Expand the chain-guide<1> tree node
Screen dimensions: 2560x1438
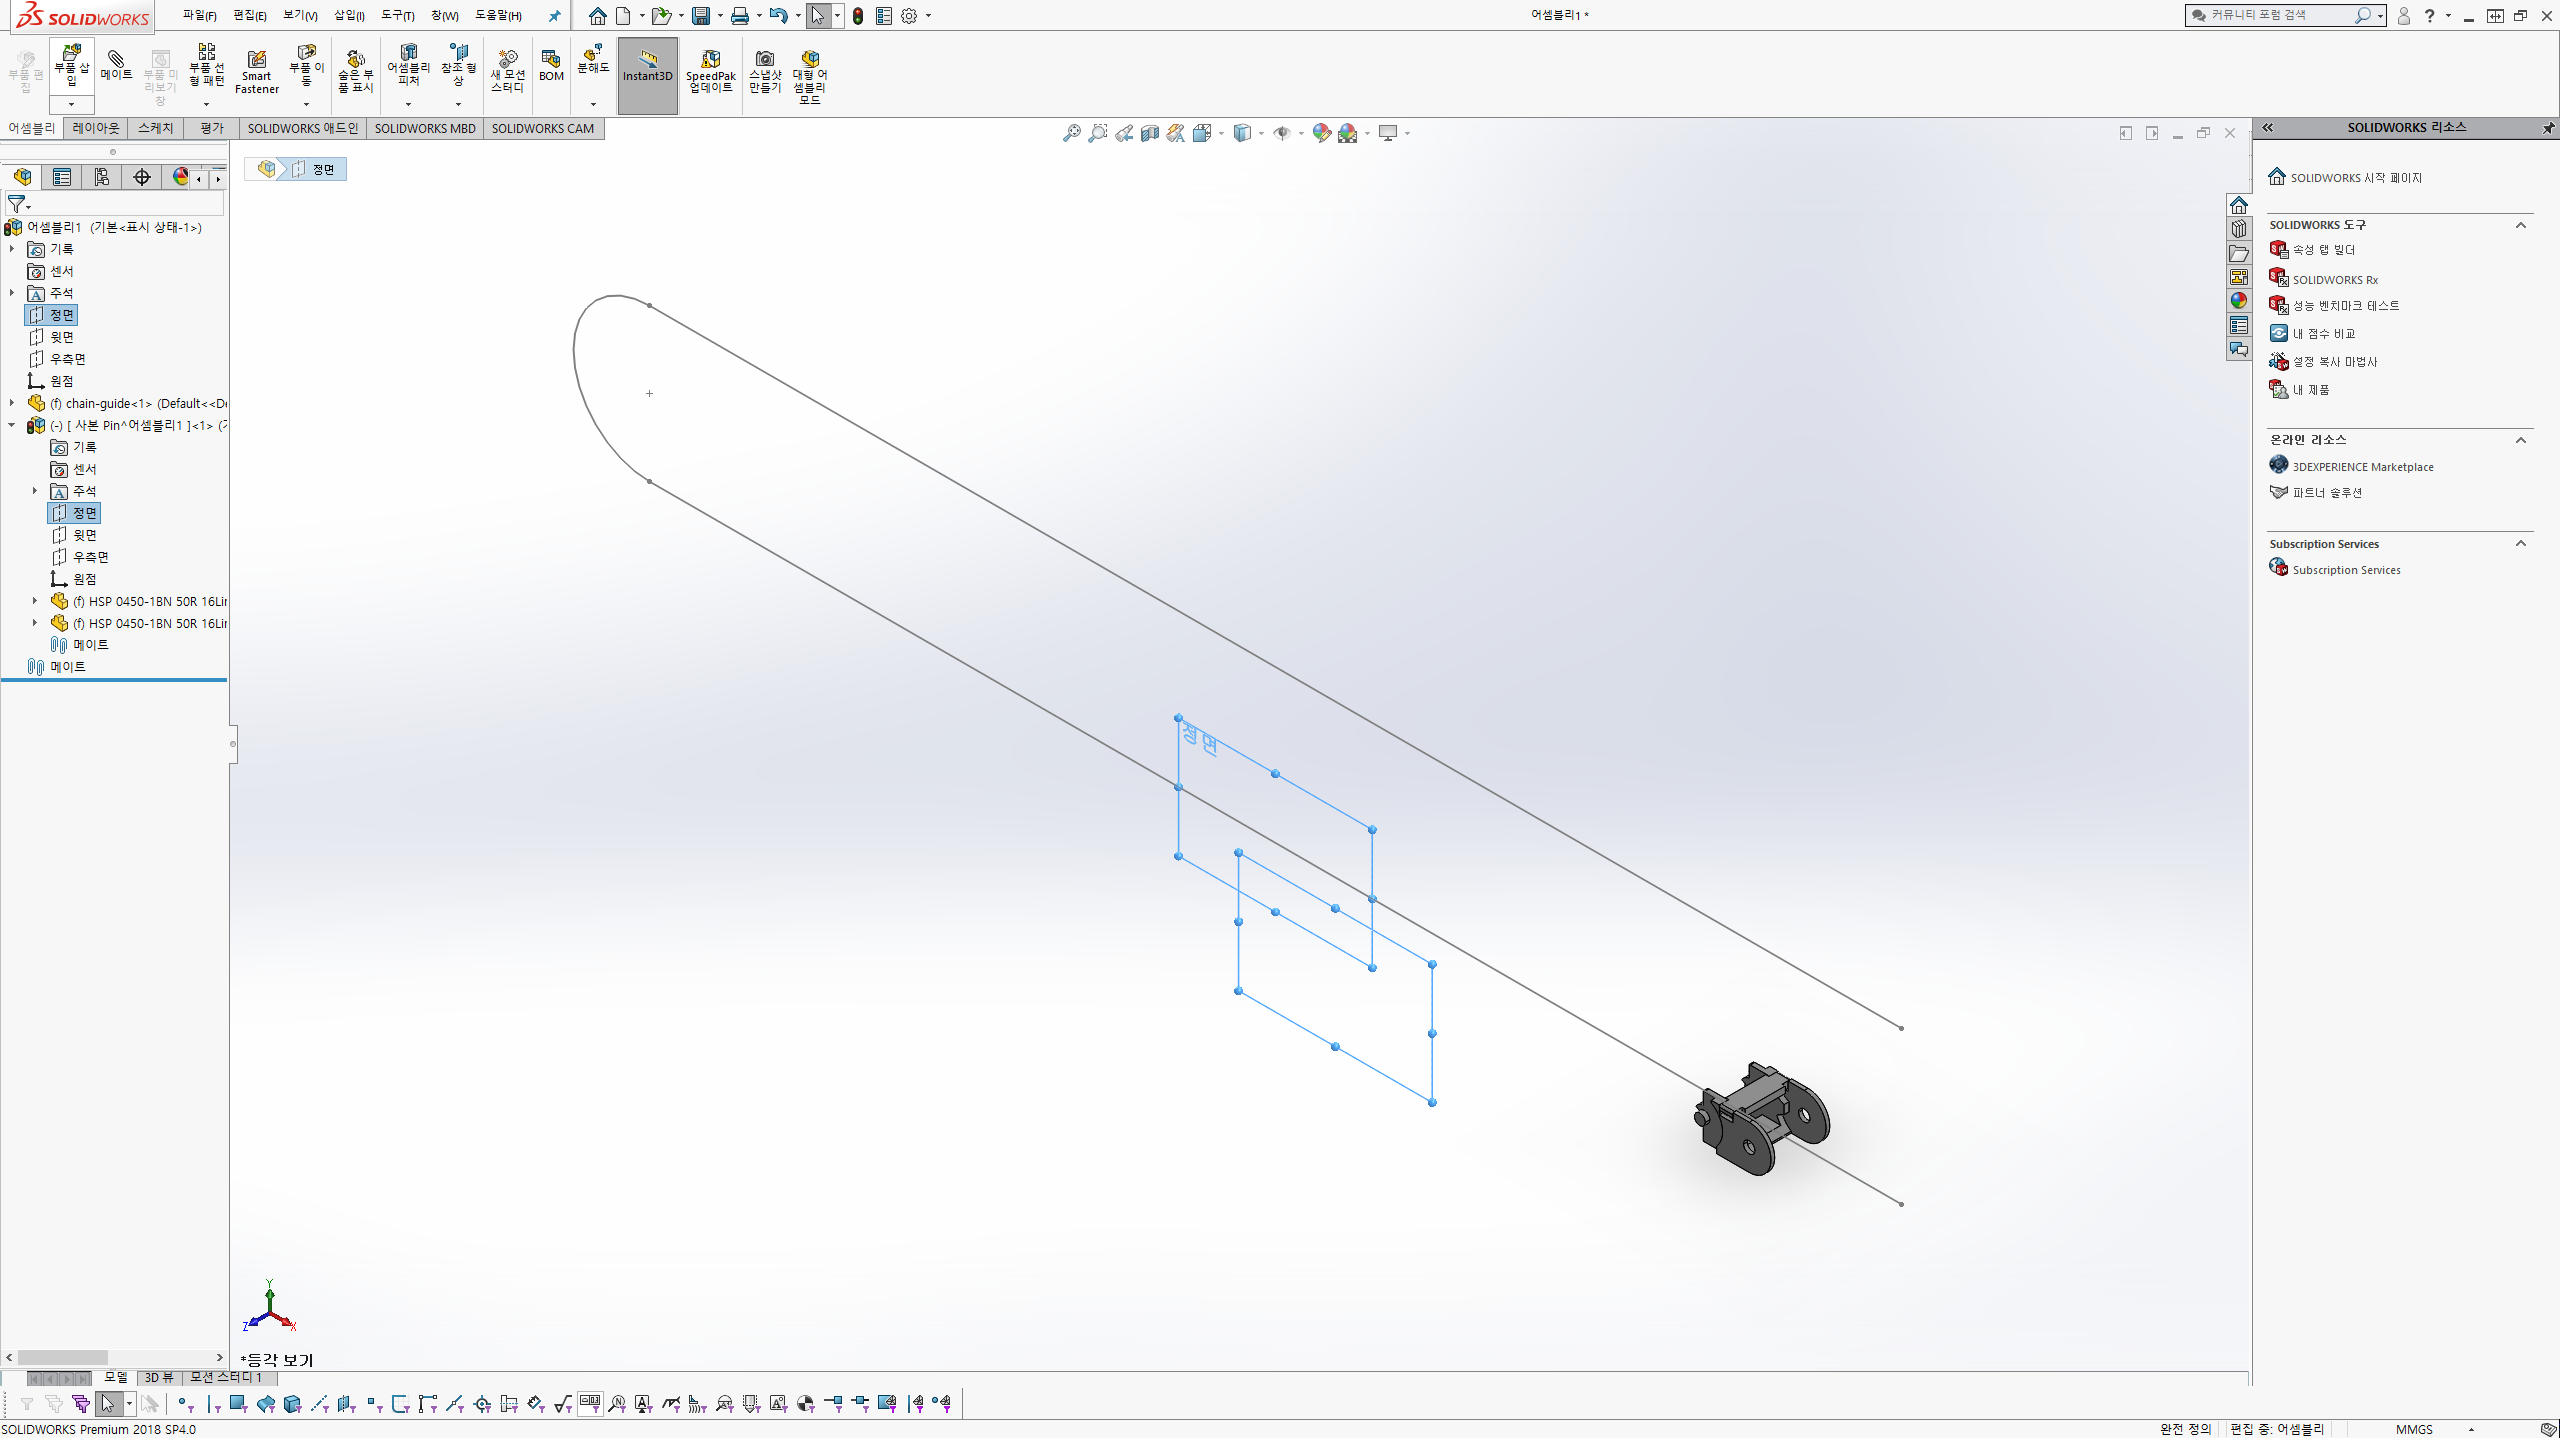12,403
